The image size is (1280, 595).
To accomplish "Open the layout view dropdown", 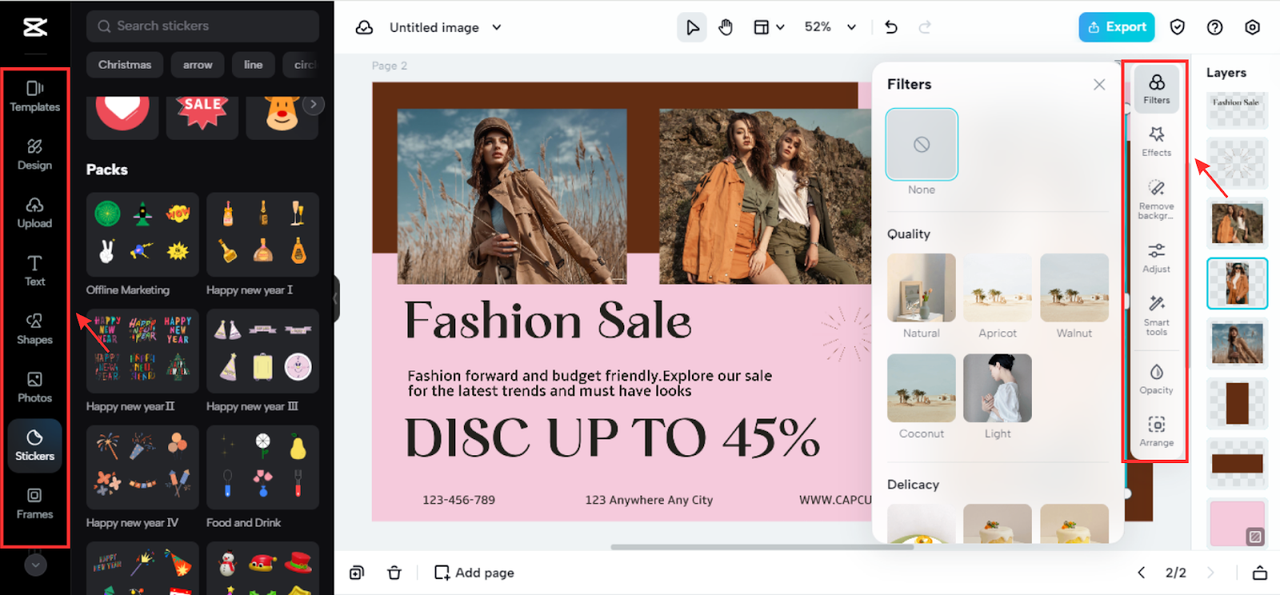I will pyautogui.click(x=769, y=27).
